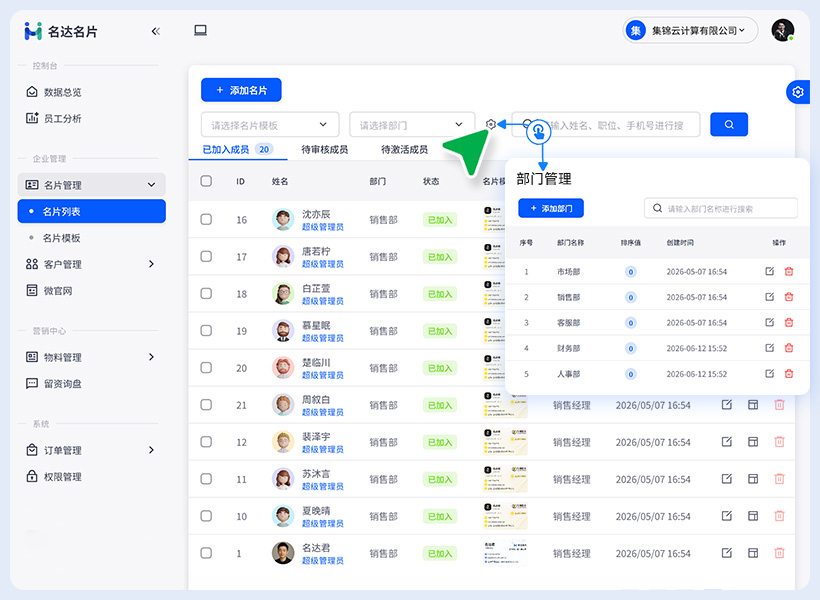Open the 集锦云计算有限公司 company switcher
The height and width of the screenshot is (600, 820).
690,30
